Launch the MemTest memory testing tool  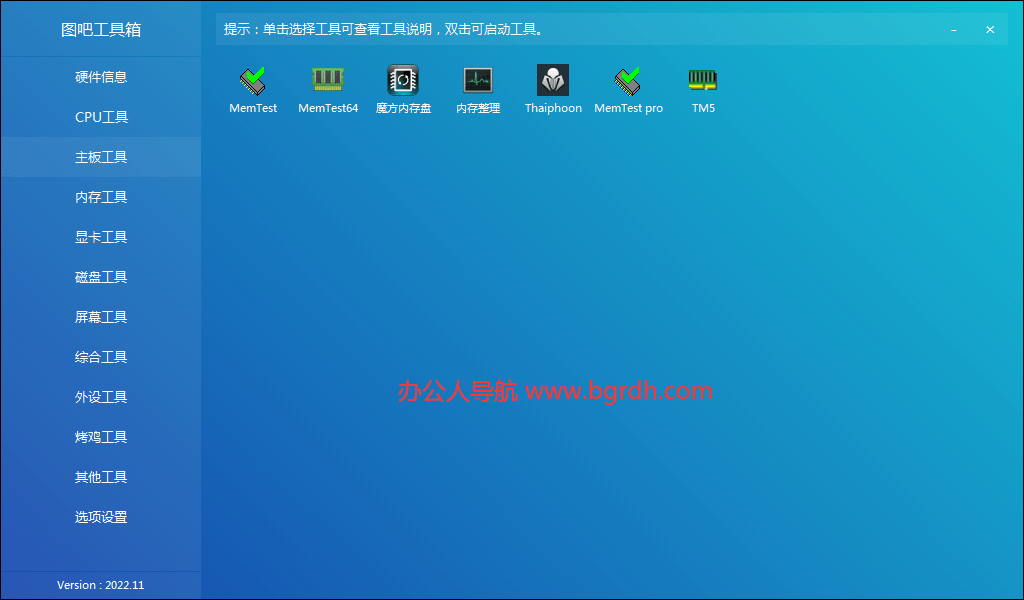[253, 88]
